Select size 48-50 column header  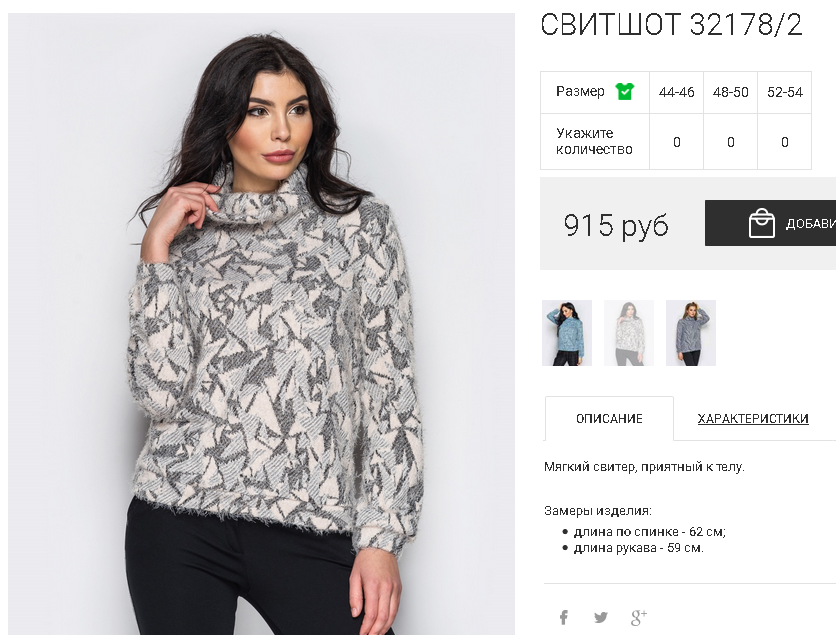(730, 92)
